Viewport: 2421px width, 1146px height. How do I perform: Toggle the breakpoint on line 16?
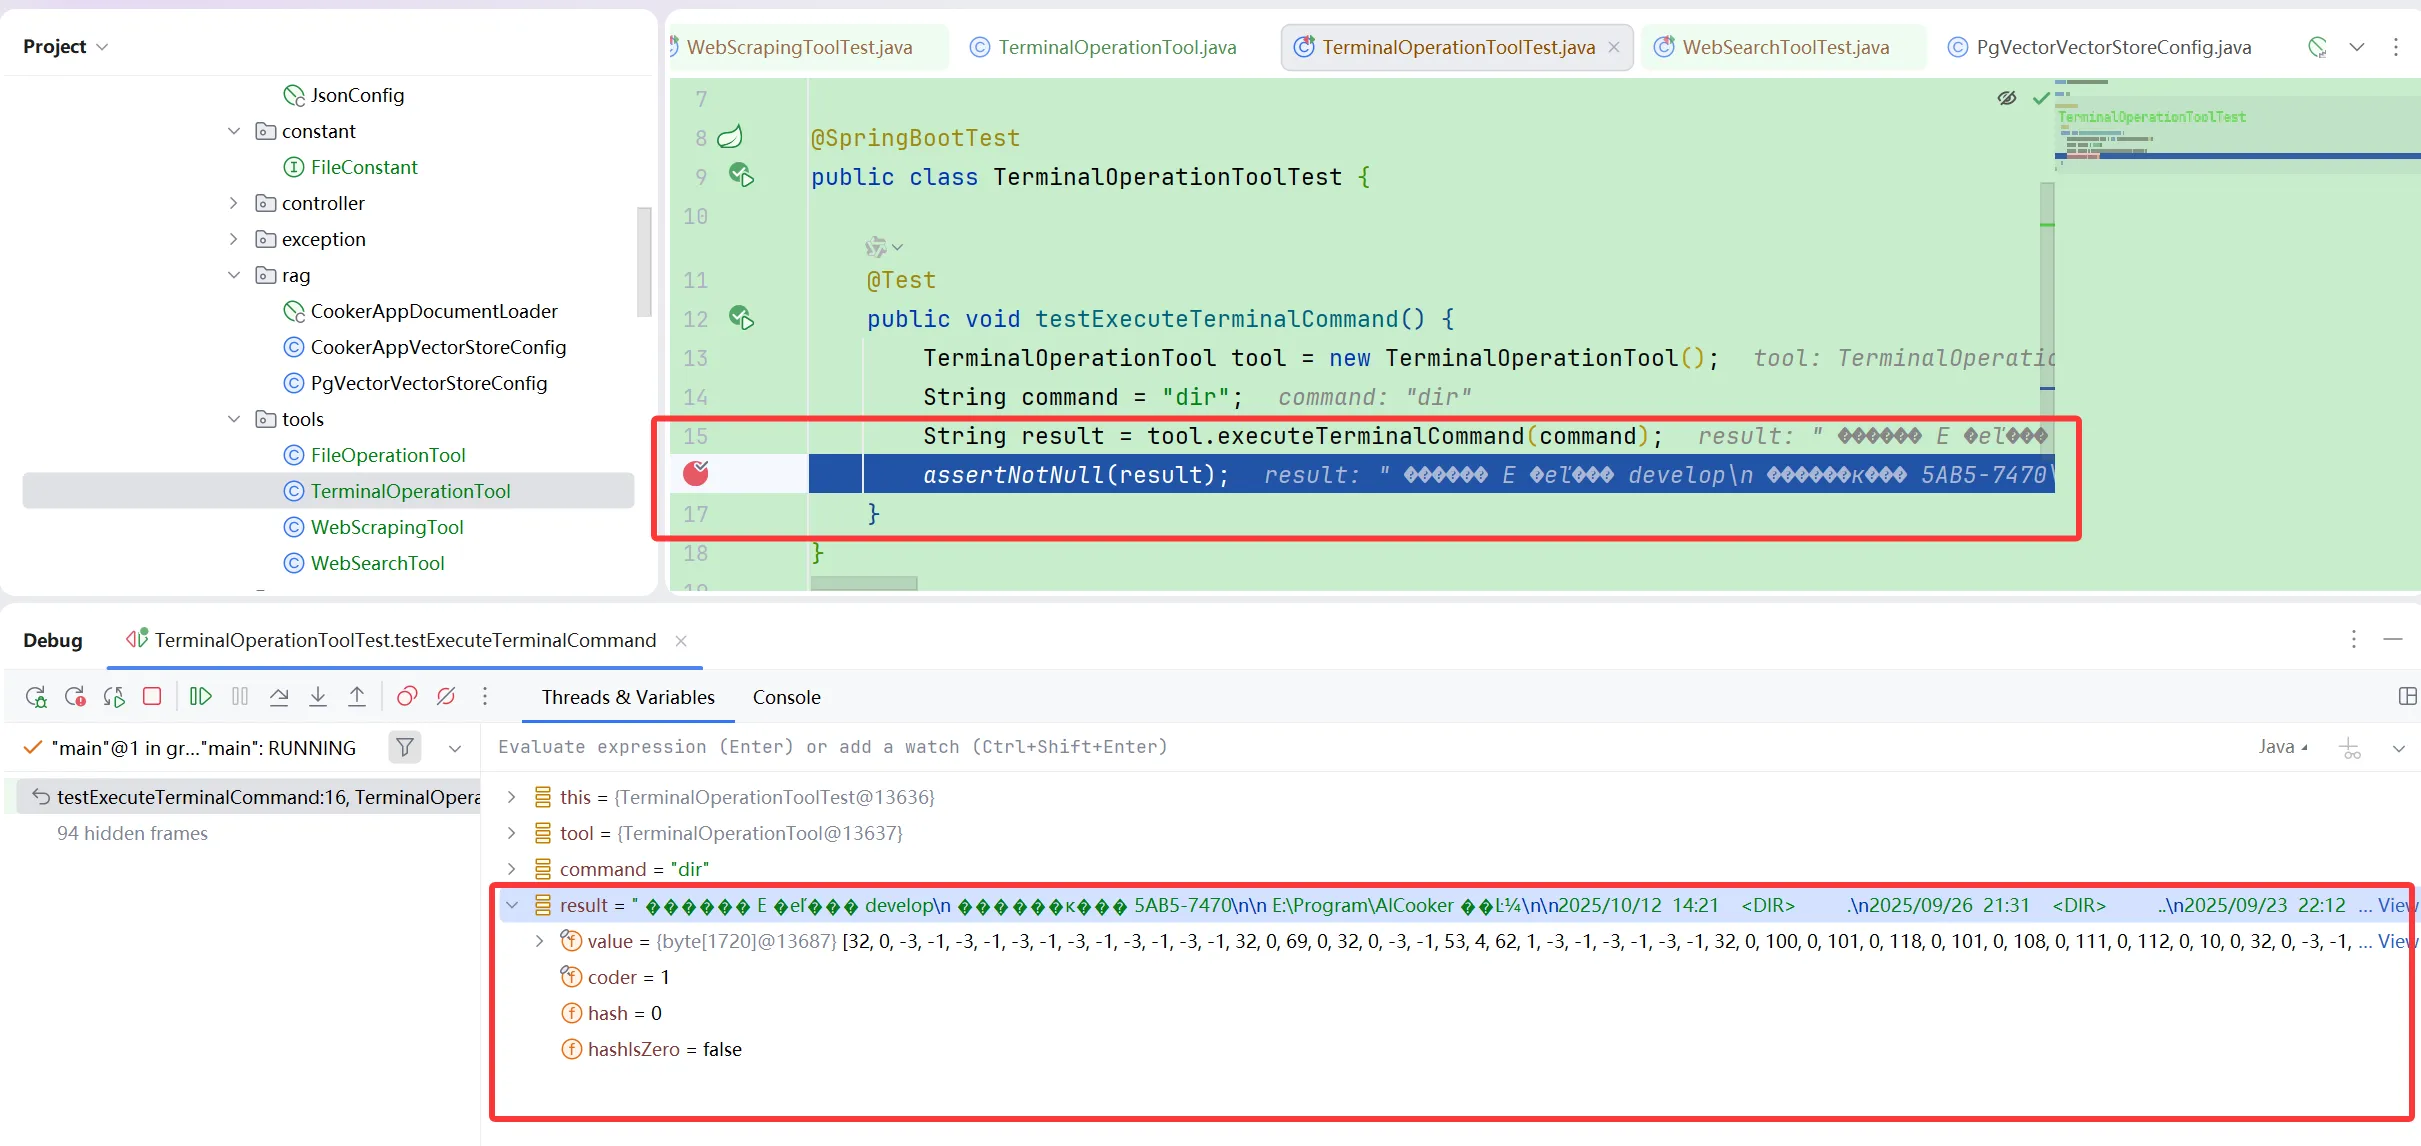click(x=696, y=474)
